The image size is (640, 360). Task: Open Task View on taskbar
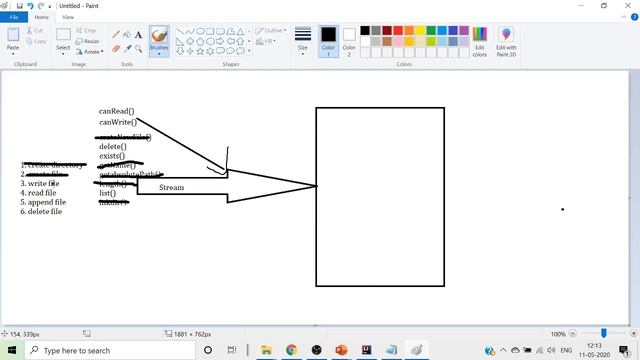[231, 350]
